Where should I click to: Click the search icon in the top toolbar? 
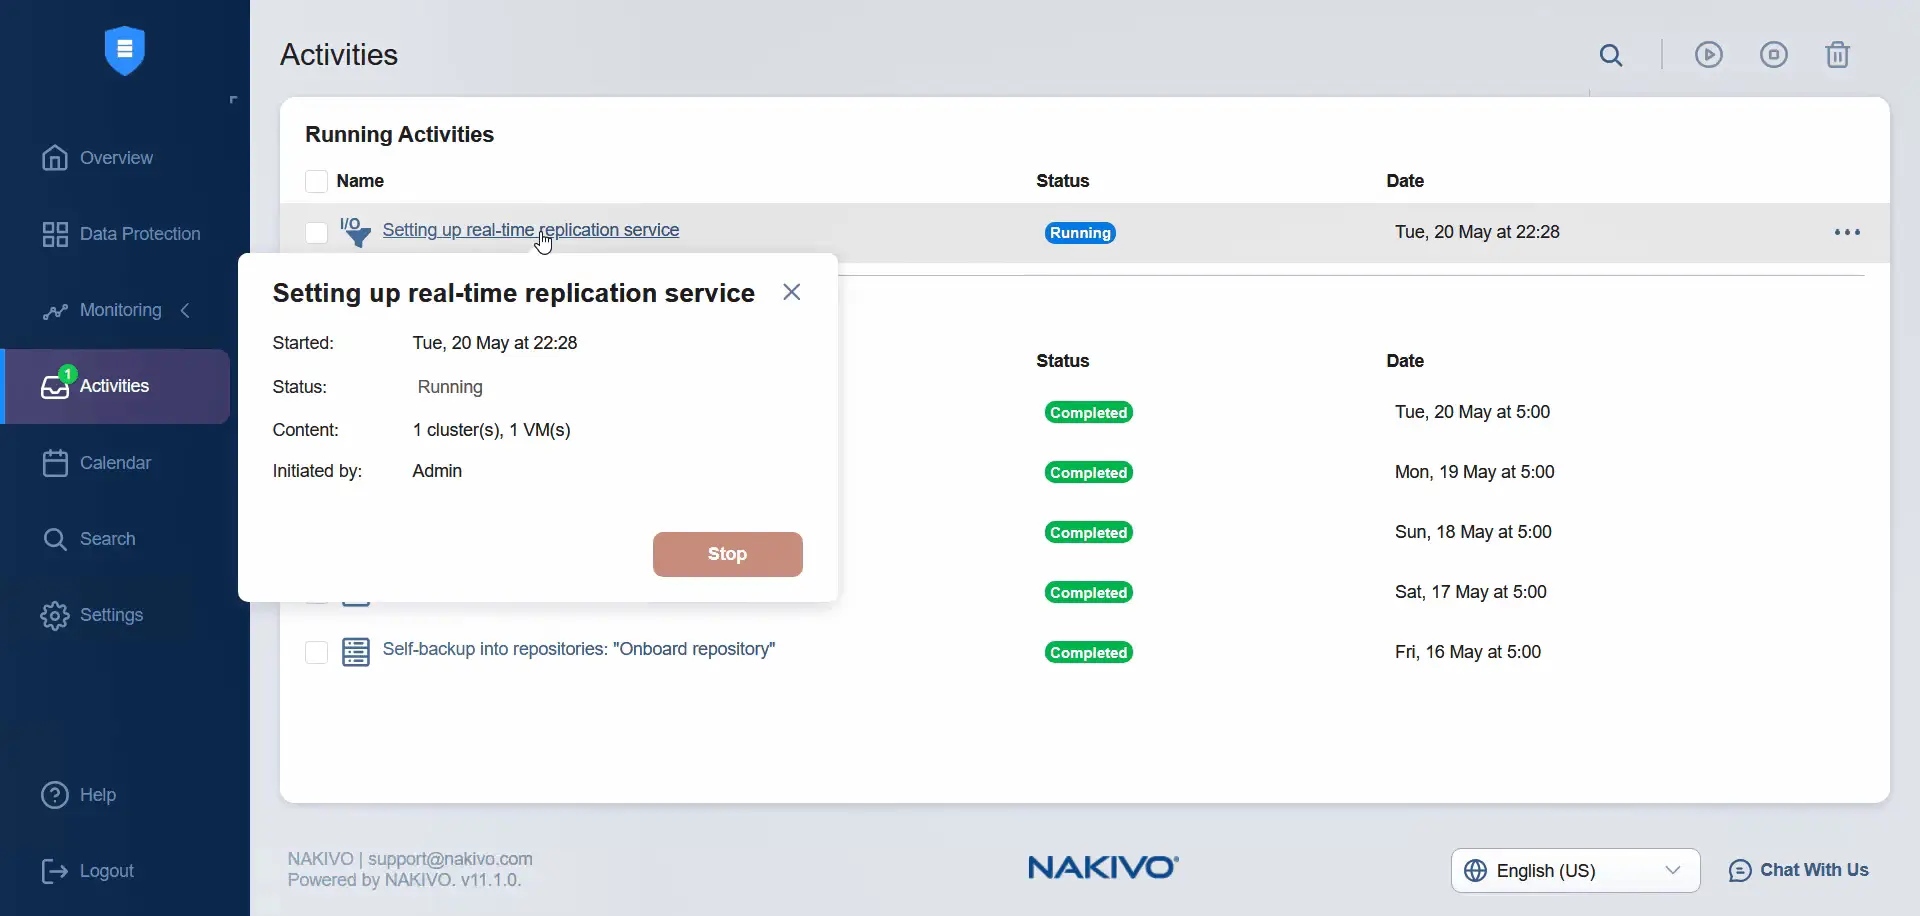[1611, 55]
